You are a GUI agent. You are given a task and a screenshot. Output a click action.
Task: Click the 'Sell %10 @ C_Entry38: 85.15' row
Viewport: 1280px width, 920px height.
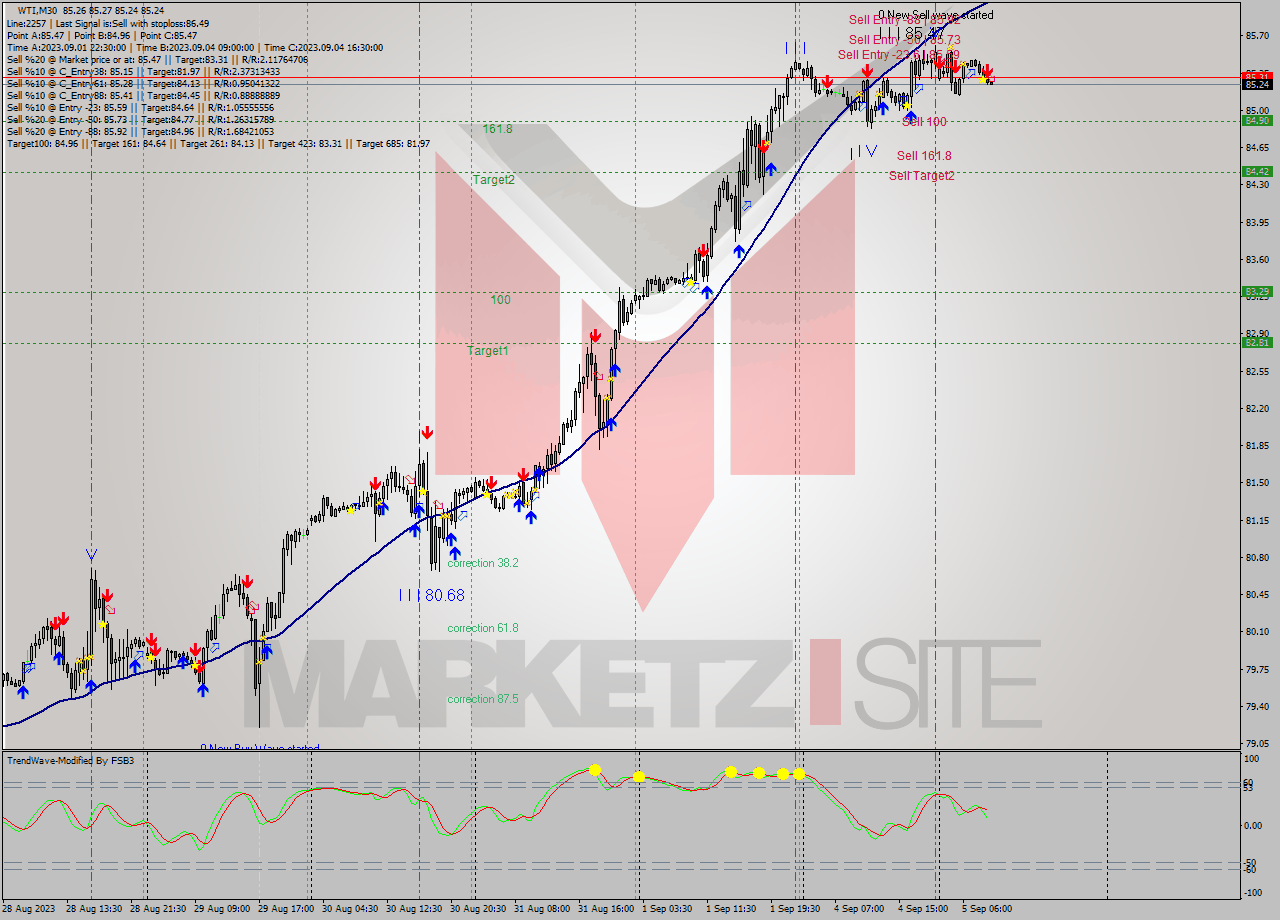(143, 71)
